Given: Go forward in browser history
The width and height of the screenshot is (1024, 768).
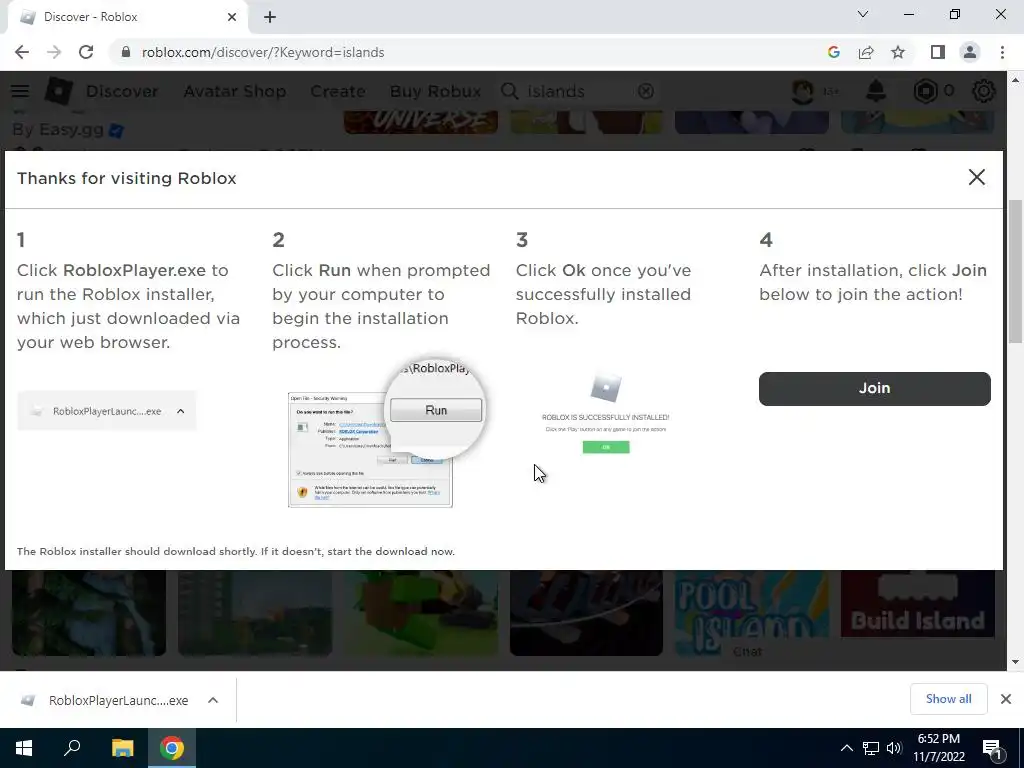Looking at the screenshot, I should (54, 52).
